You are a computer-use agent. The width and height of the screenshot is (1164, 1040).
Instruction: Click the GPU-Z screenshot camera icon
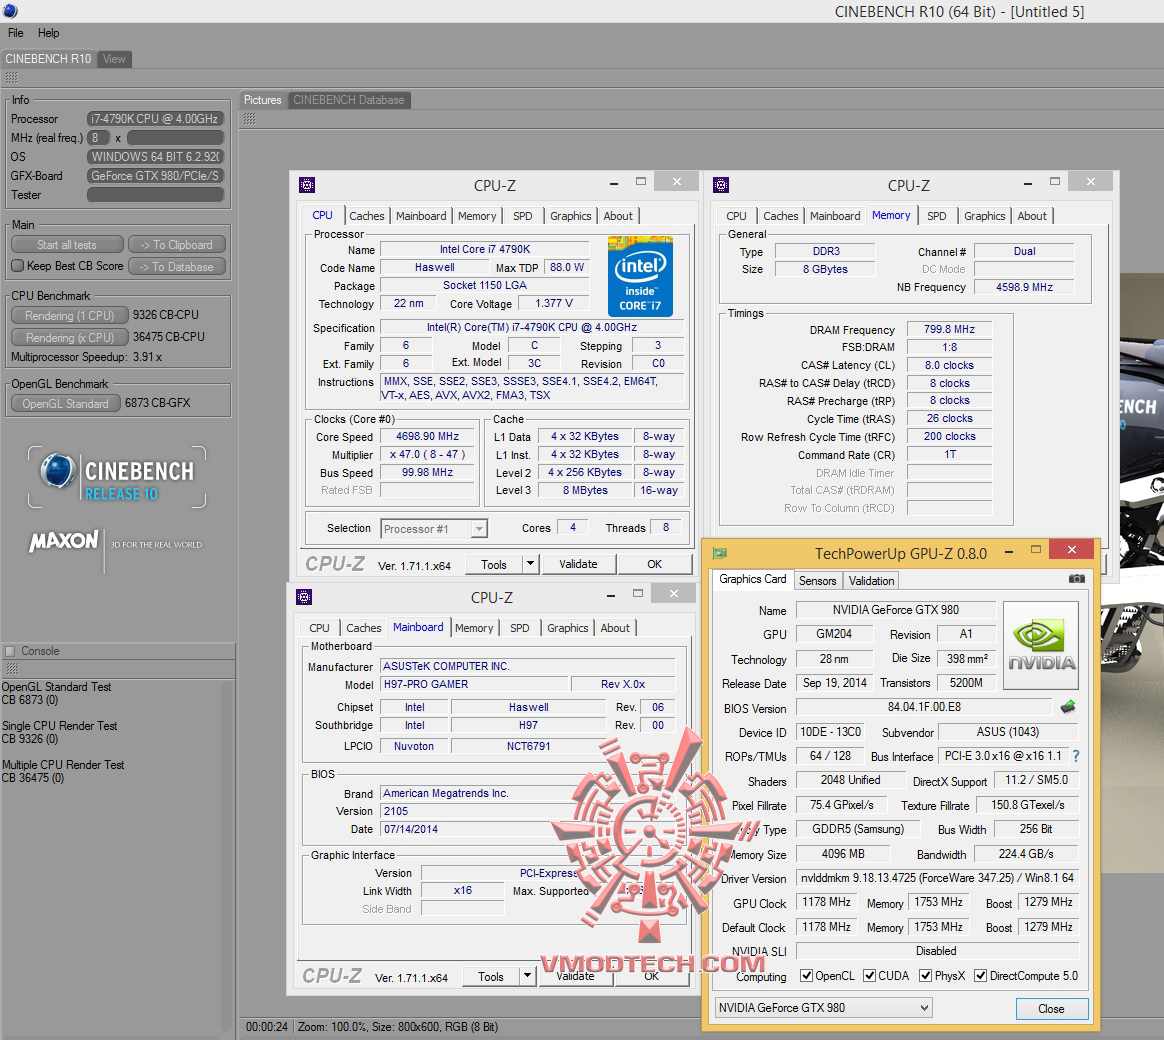point(1076,579)
